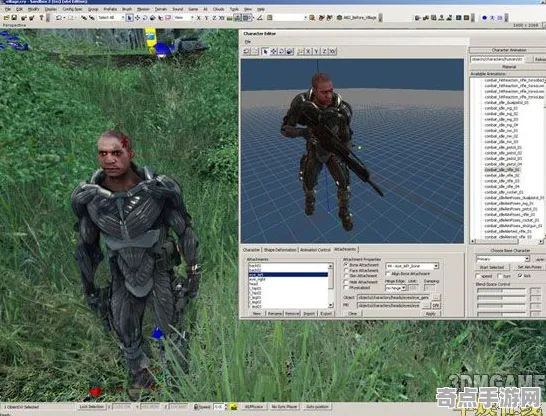The image size is (546, 416).
Task: Open the Primary base character dropdown
Action: 527,259
